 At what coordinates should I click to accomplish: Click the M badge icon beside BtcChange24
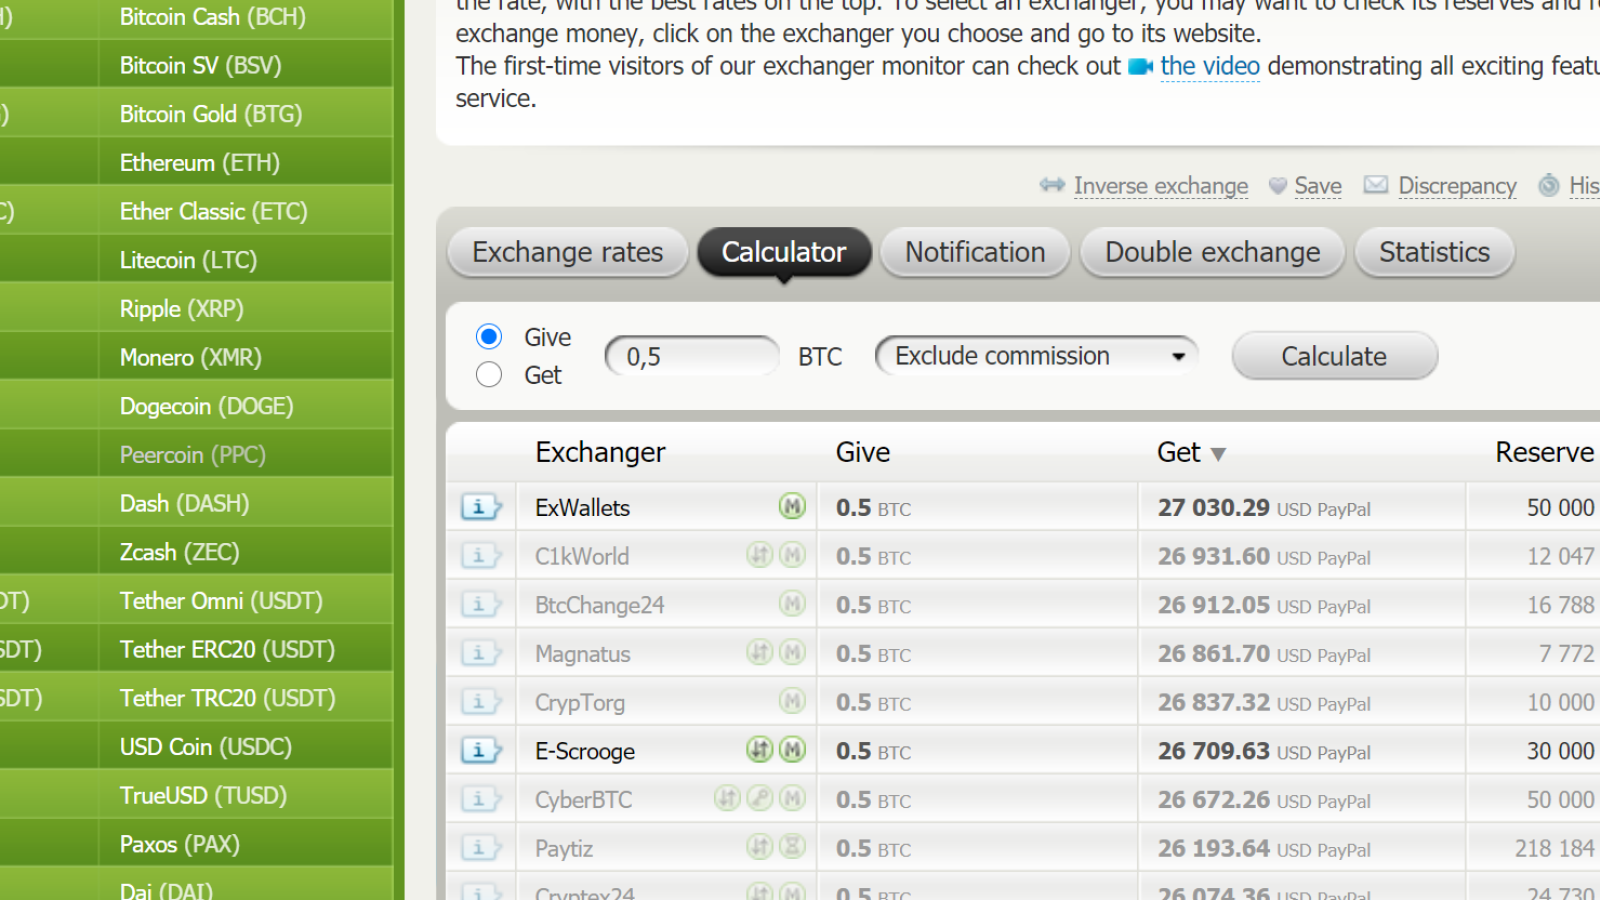tap(792, 603)
